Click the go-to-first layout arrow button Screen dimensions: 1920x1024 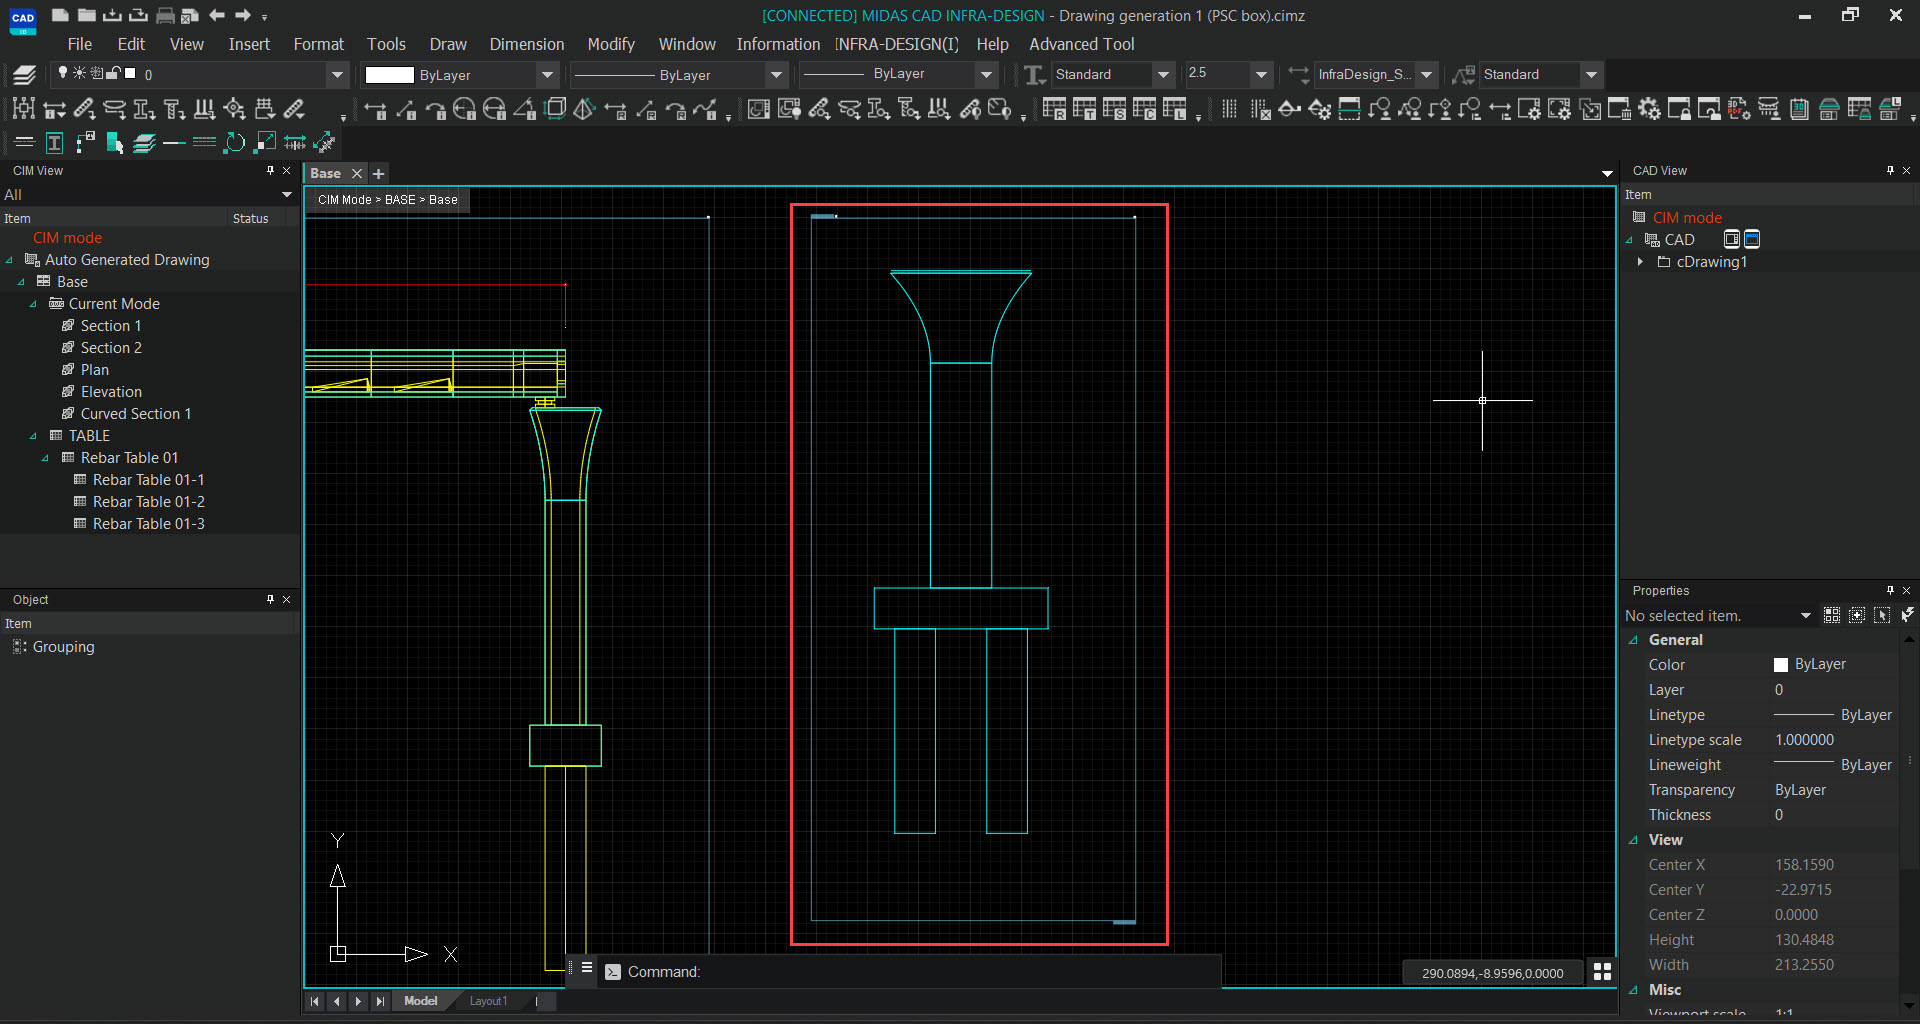pyautogui.click(x=315, y=1001)
